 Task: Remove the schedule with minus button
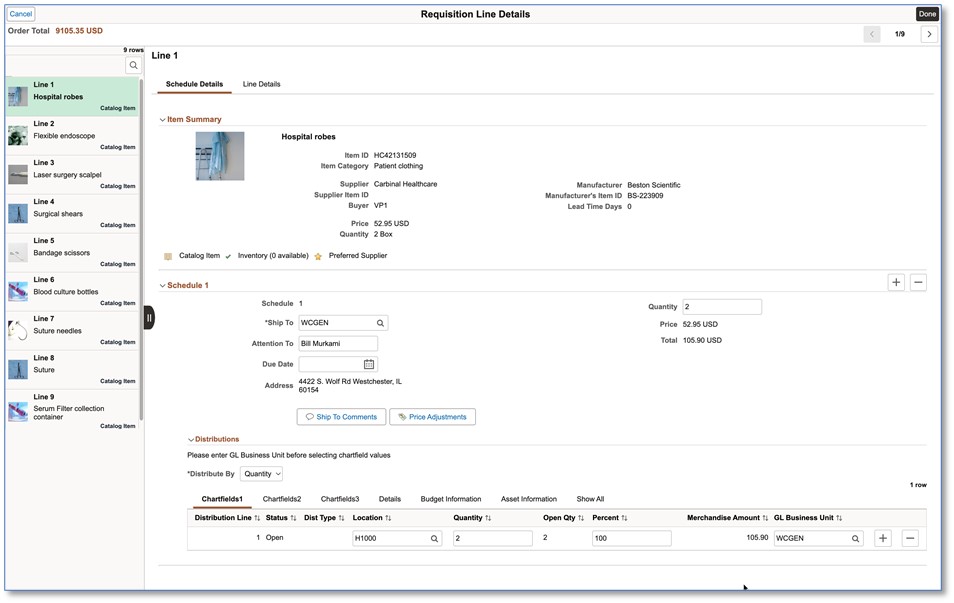918,283
